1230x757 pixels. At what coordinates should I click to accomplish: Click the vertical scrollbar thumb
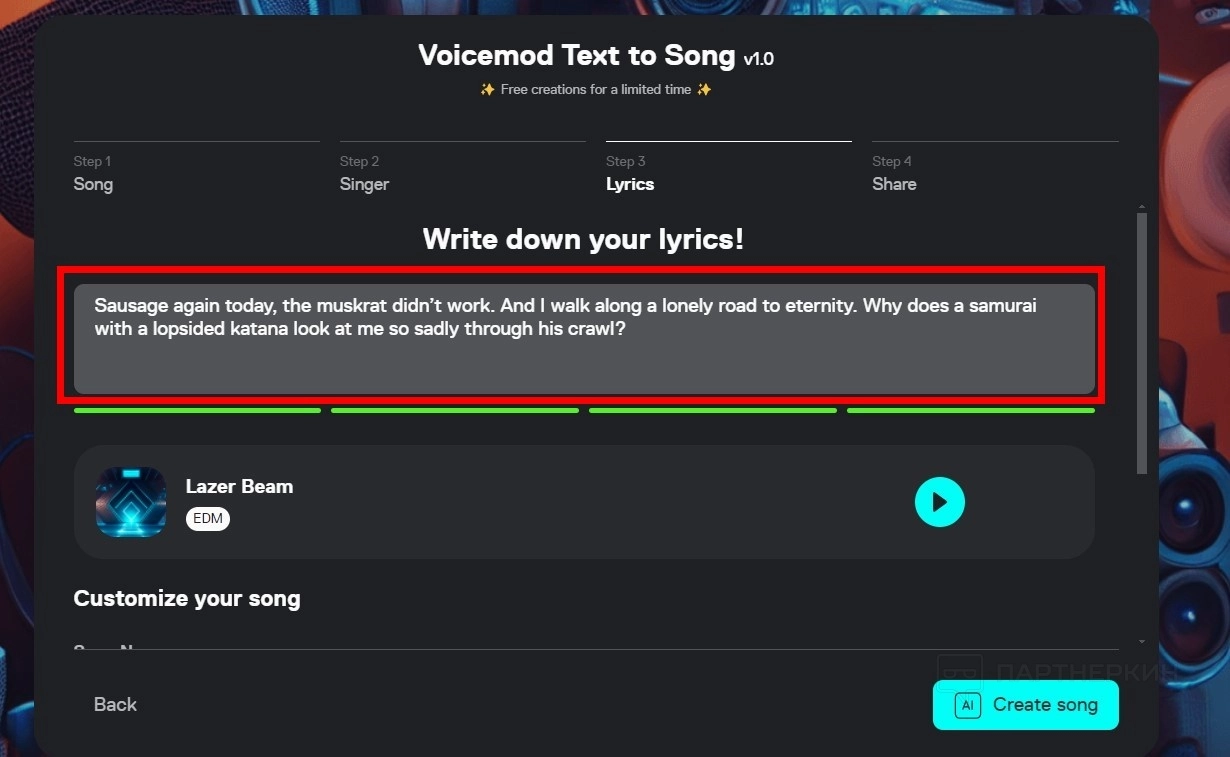click(1142, 342)
